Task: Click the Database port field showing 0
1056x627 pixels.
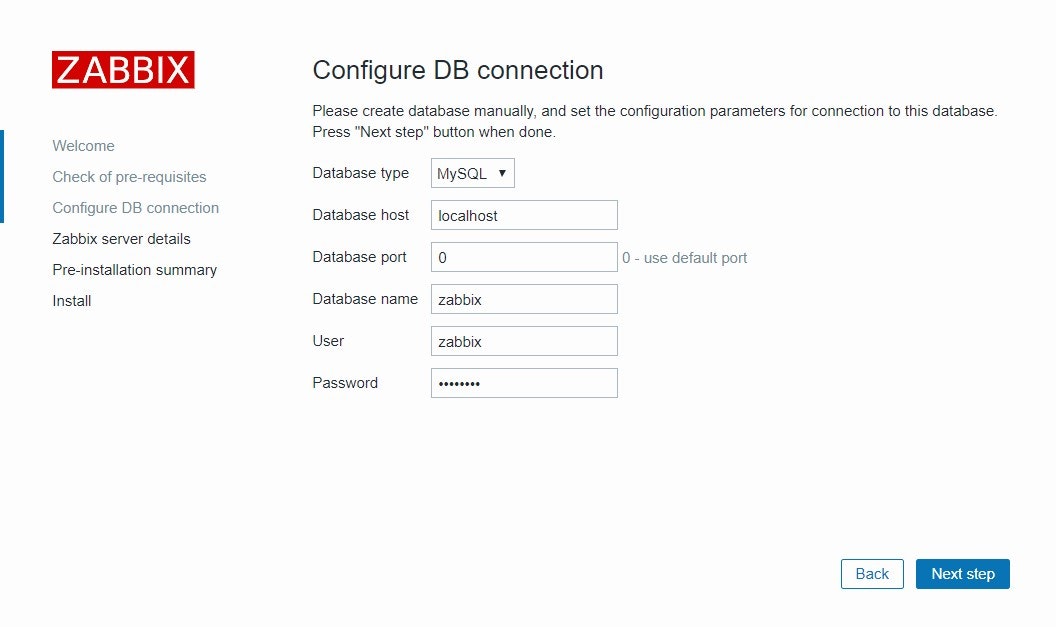Action: click(x=523, y=256)
